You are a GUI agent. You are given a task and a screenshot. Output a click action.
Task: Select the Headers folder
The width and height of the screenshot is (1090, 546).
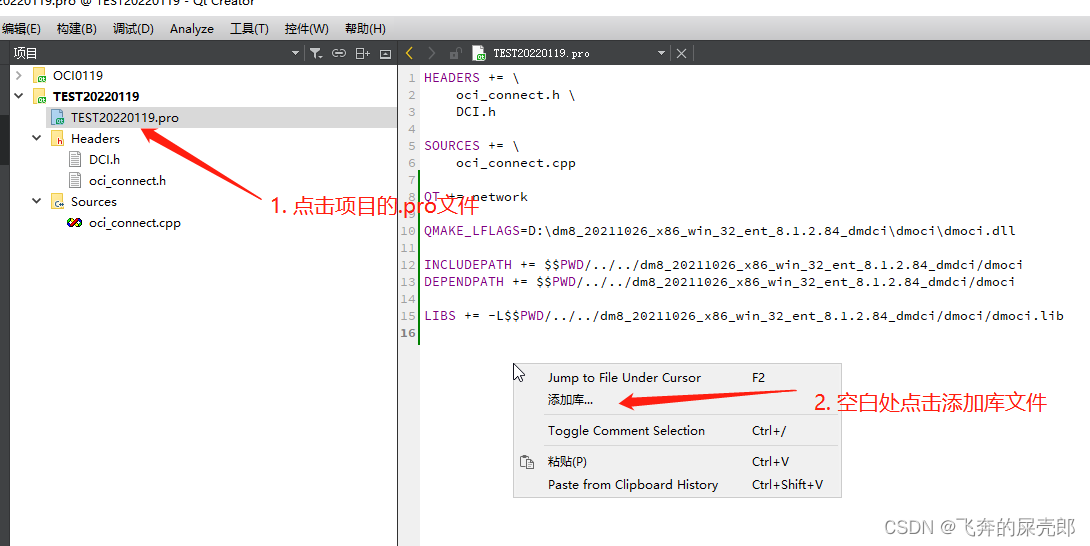(95, 138)
